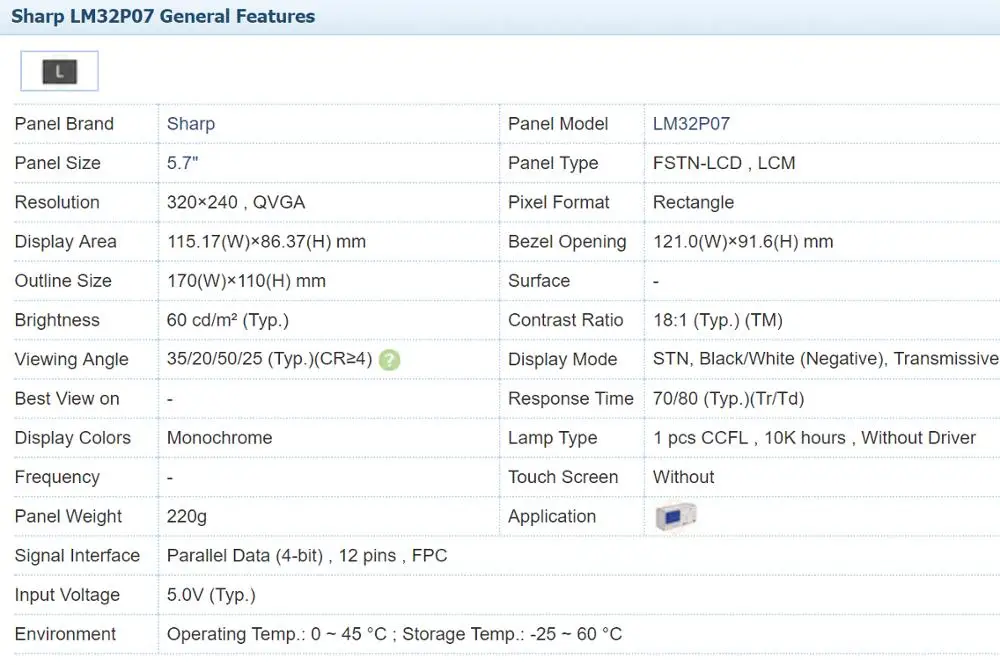Click the Operating Temp environment value

(x=394, y=634)
